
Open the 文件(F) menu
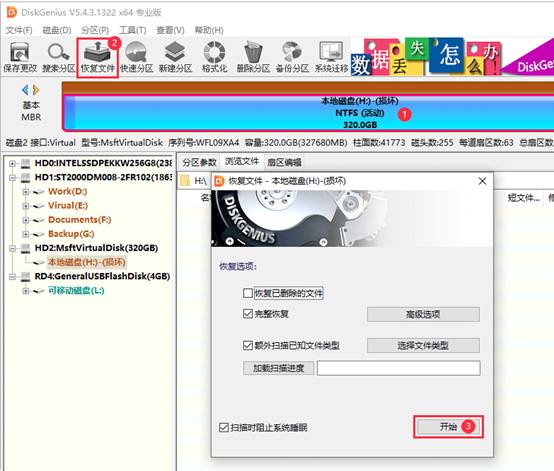coord(19,30)
